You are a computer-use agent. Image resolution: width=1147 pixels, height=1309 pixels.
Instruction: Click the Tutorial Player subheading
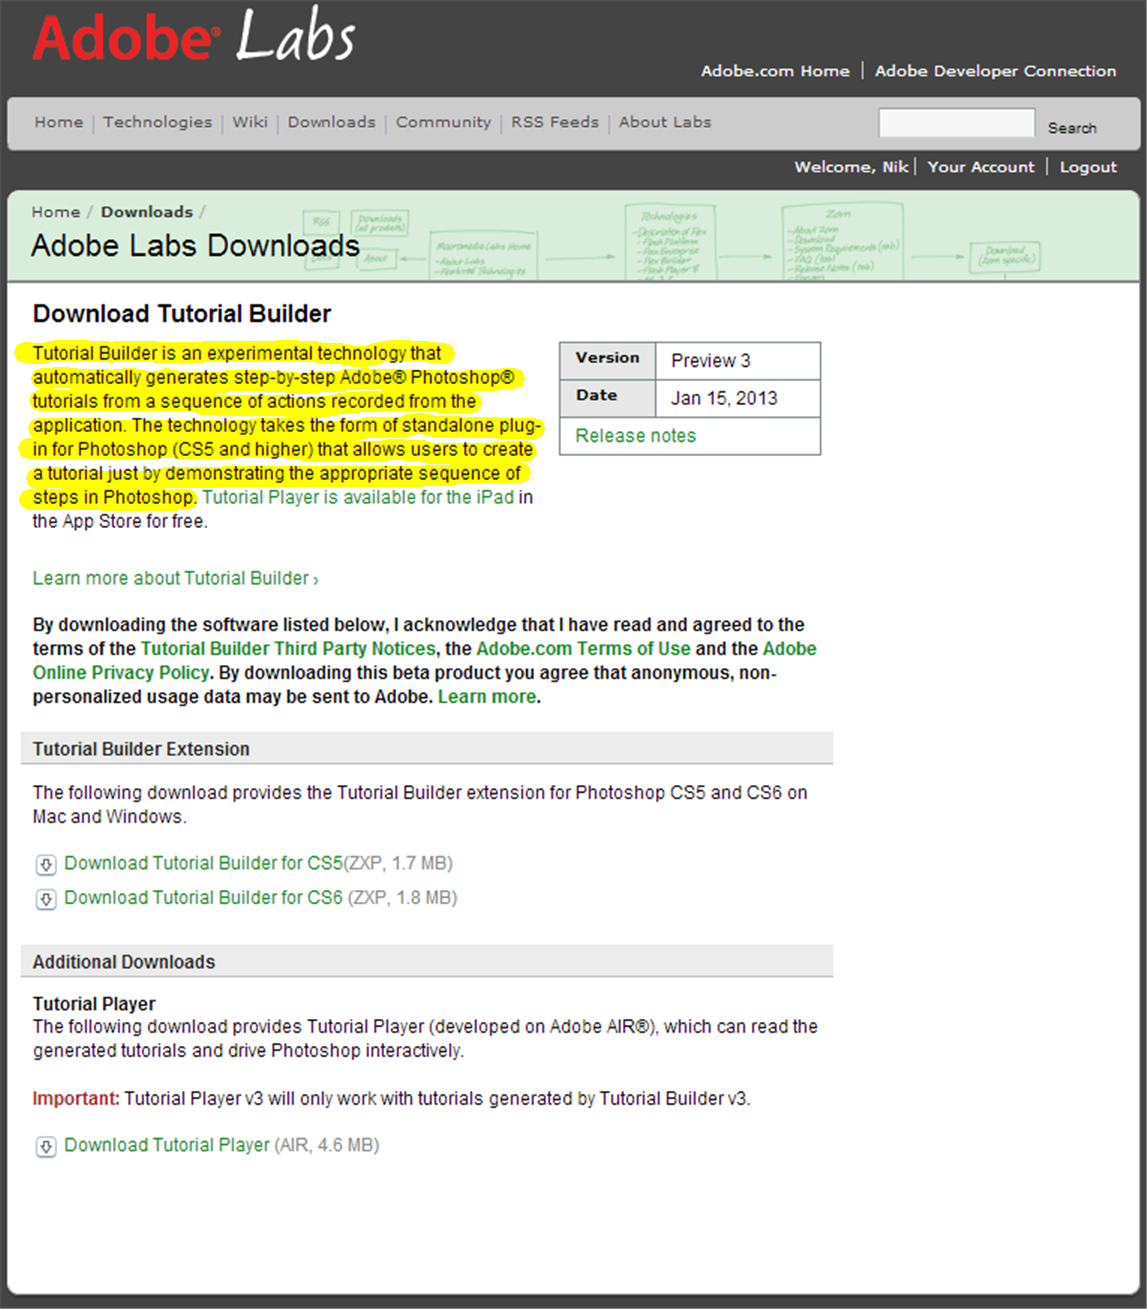click(94, 1004)
